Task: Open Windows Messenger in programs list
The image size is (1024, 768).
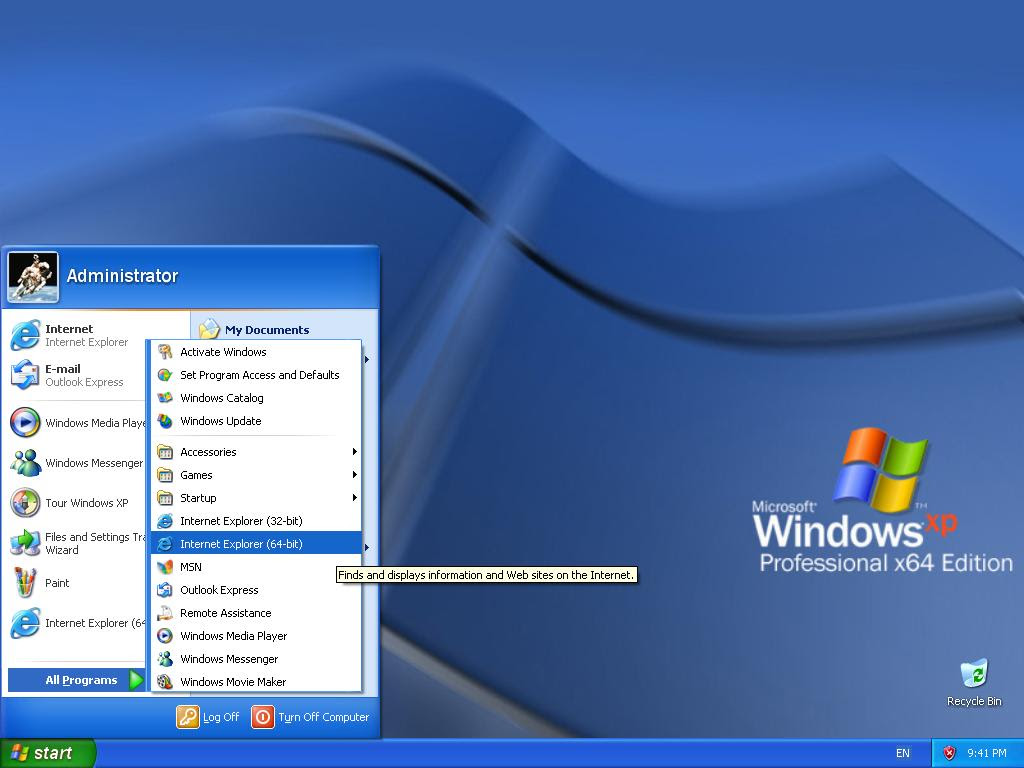Action: pos(256,659)
